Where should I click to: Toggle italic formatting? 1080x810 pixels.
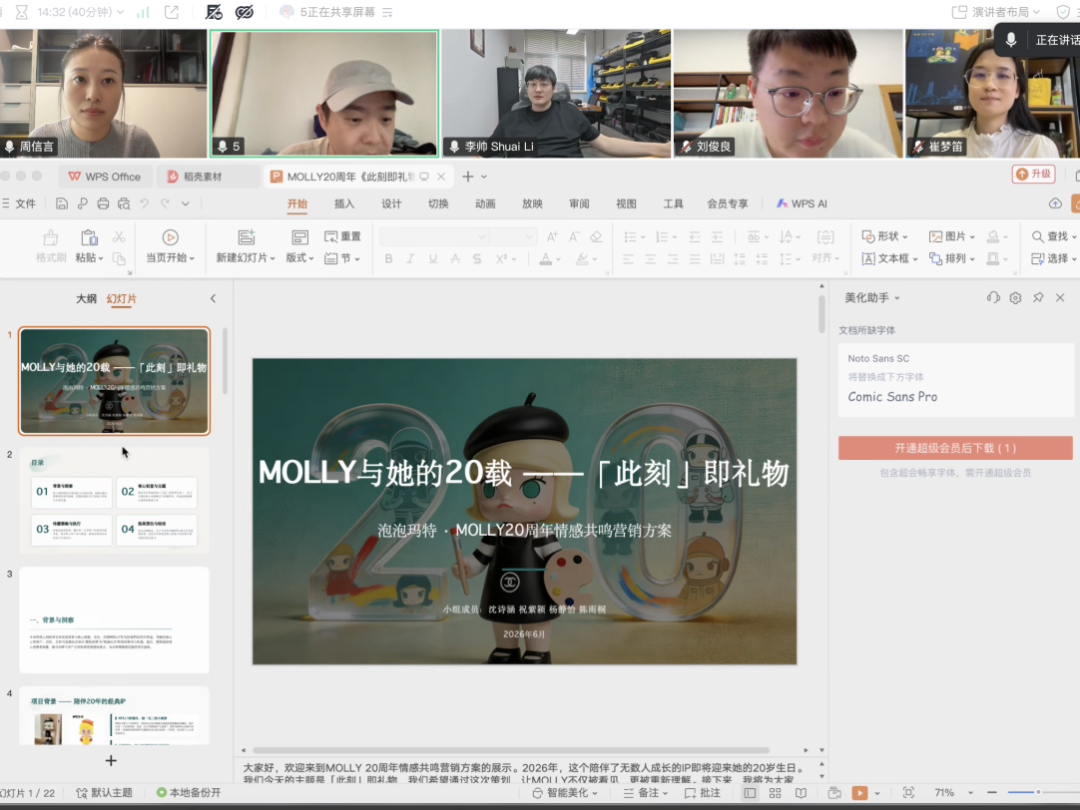coord(411,258)
